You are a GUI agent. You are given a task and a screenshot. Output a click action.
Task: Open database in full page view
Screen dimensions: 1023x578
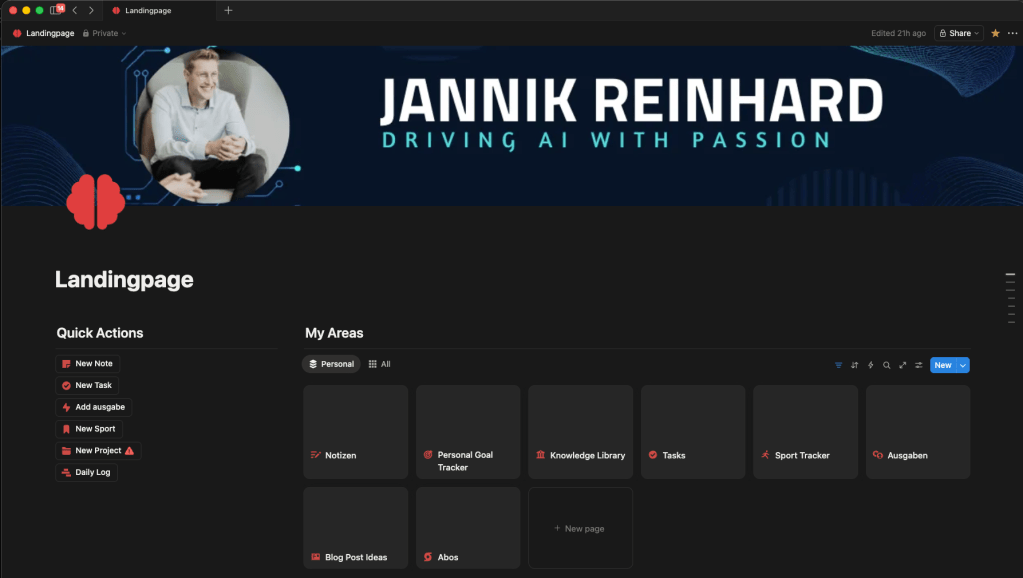(x=903, y=365)
